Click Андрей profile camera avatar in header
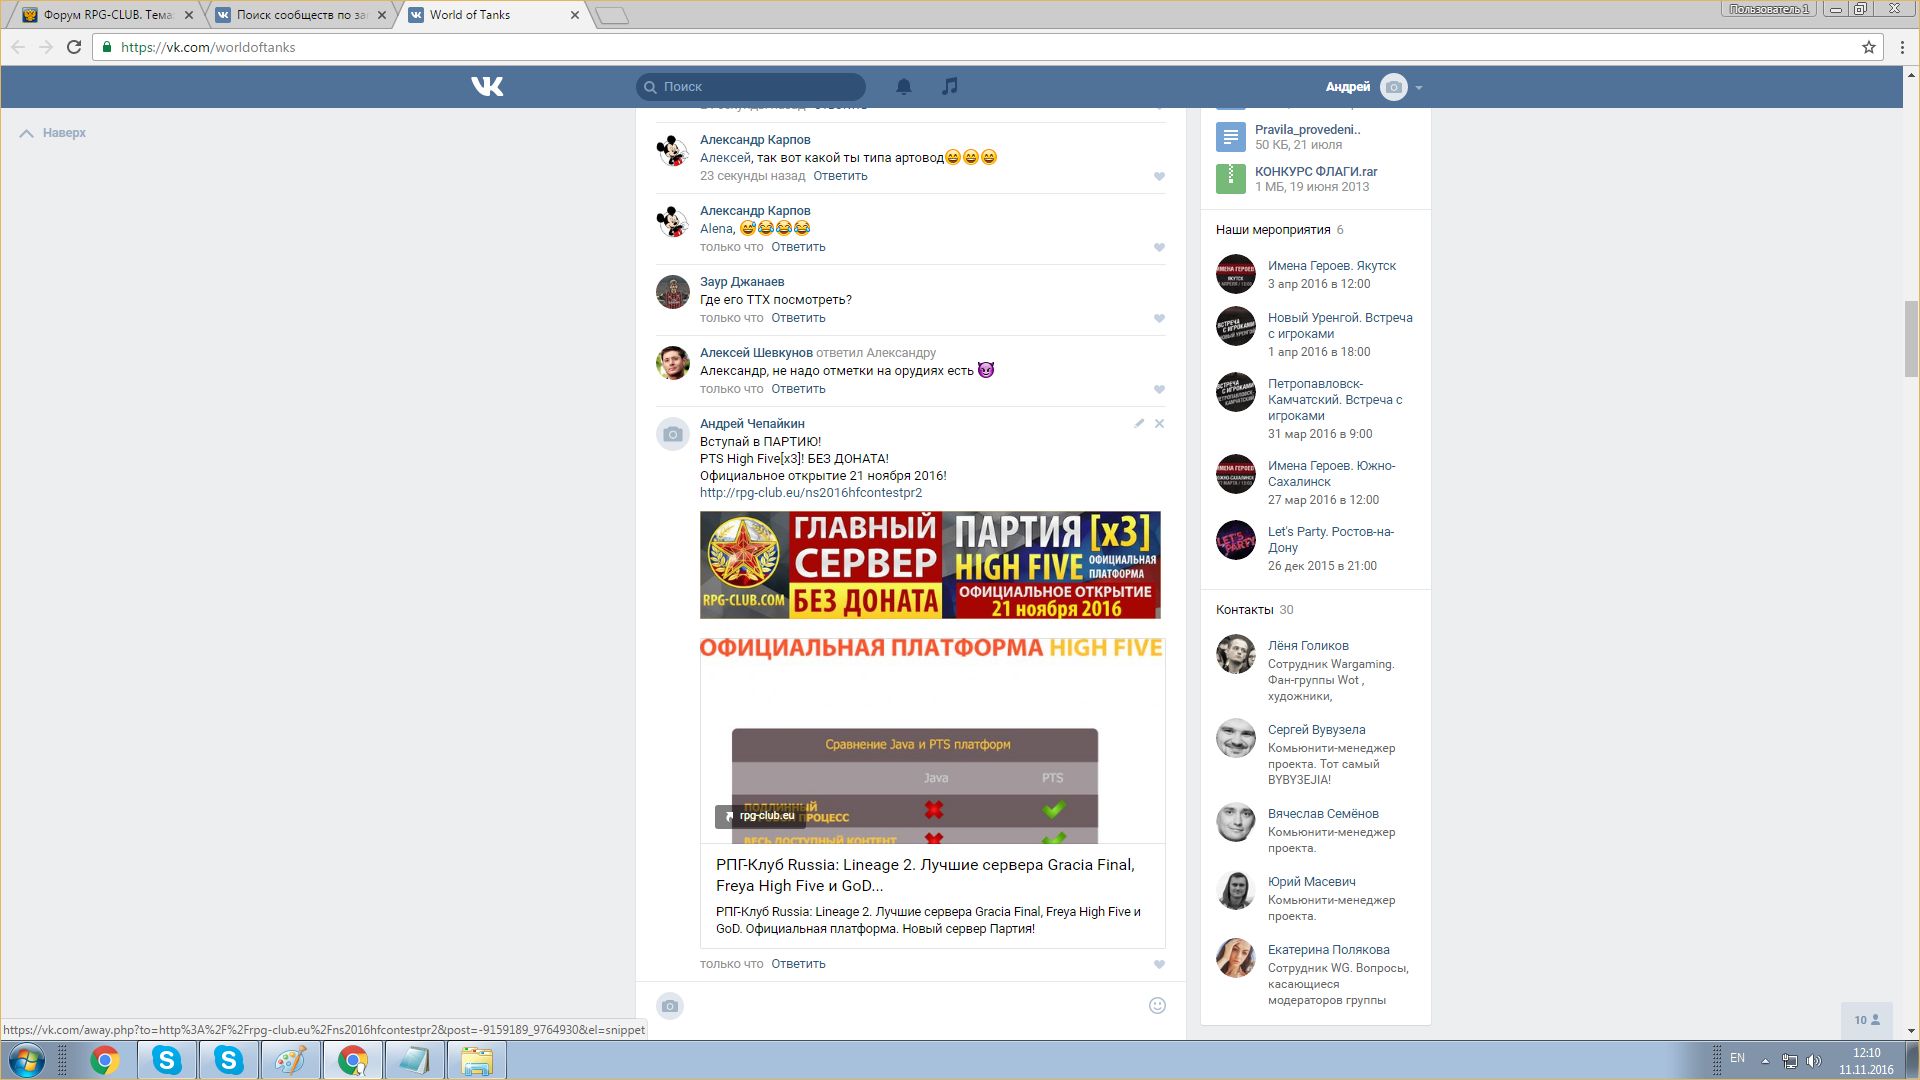Image resolution: width=1920 pixels, height=1080 pixels. pyautogui.click(x=1393, y=87)
